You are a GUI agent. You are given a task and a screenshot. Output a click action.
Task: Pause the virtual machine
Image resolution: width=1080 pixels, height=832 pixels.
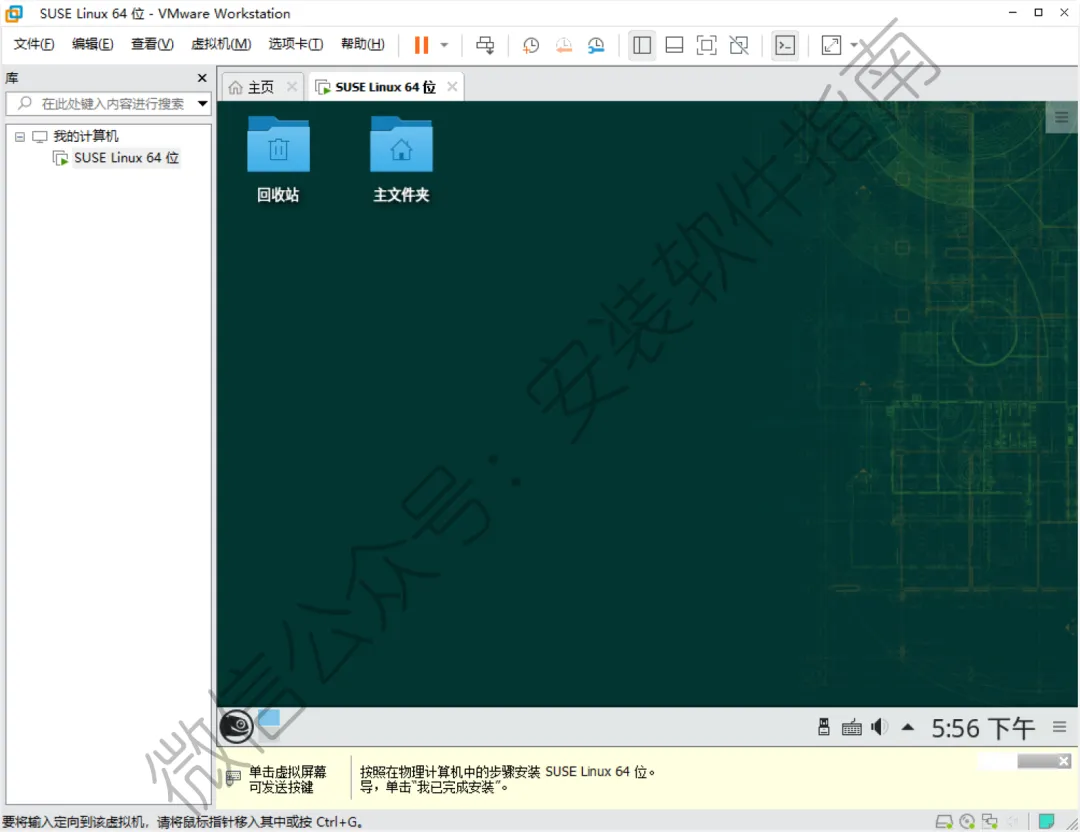421,45
